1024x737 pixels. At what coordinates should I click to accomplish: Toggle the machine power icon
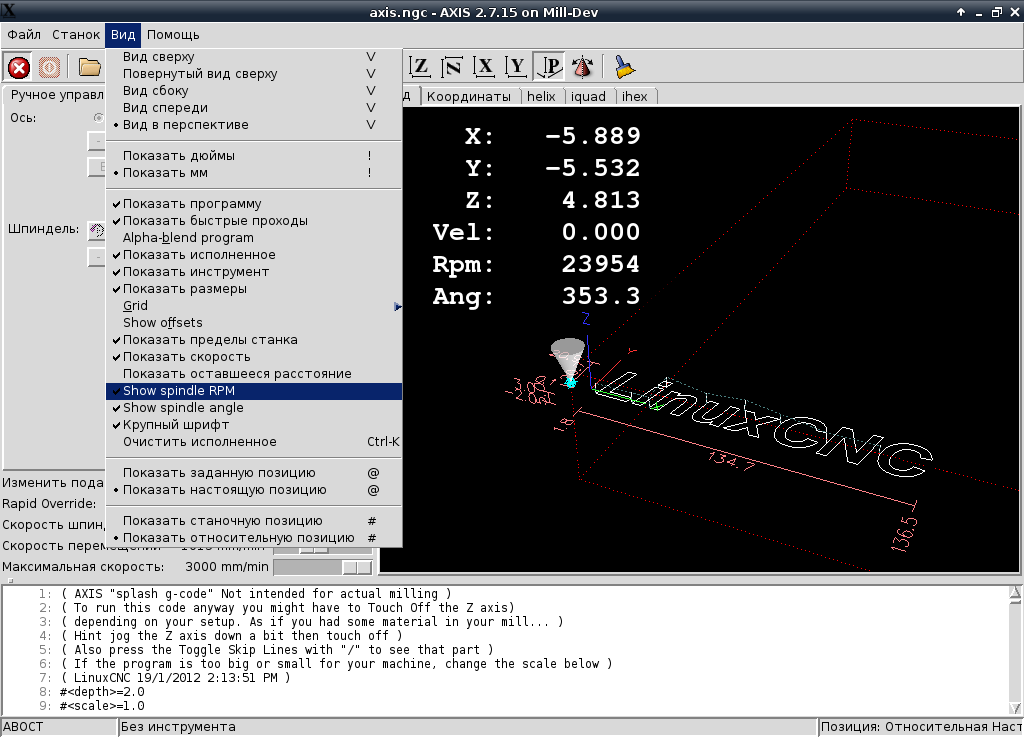50,68
